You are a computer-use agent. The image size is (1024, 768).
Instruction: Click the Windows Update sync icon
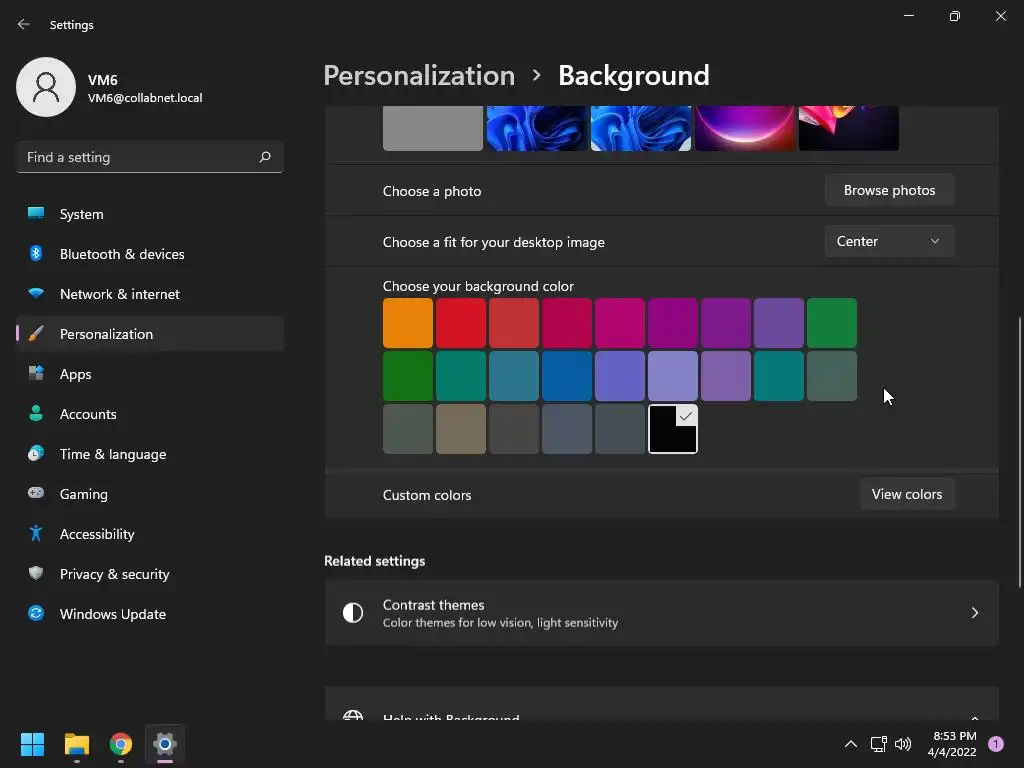click(x=36, y=613)
